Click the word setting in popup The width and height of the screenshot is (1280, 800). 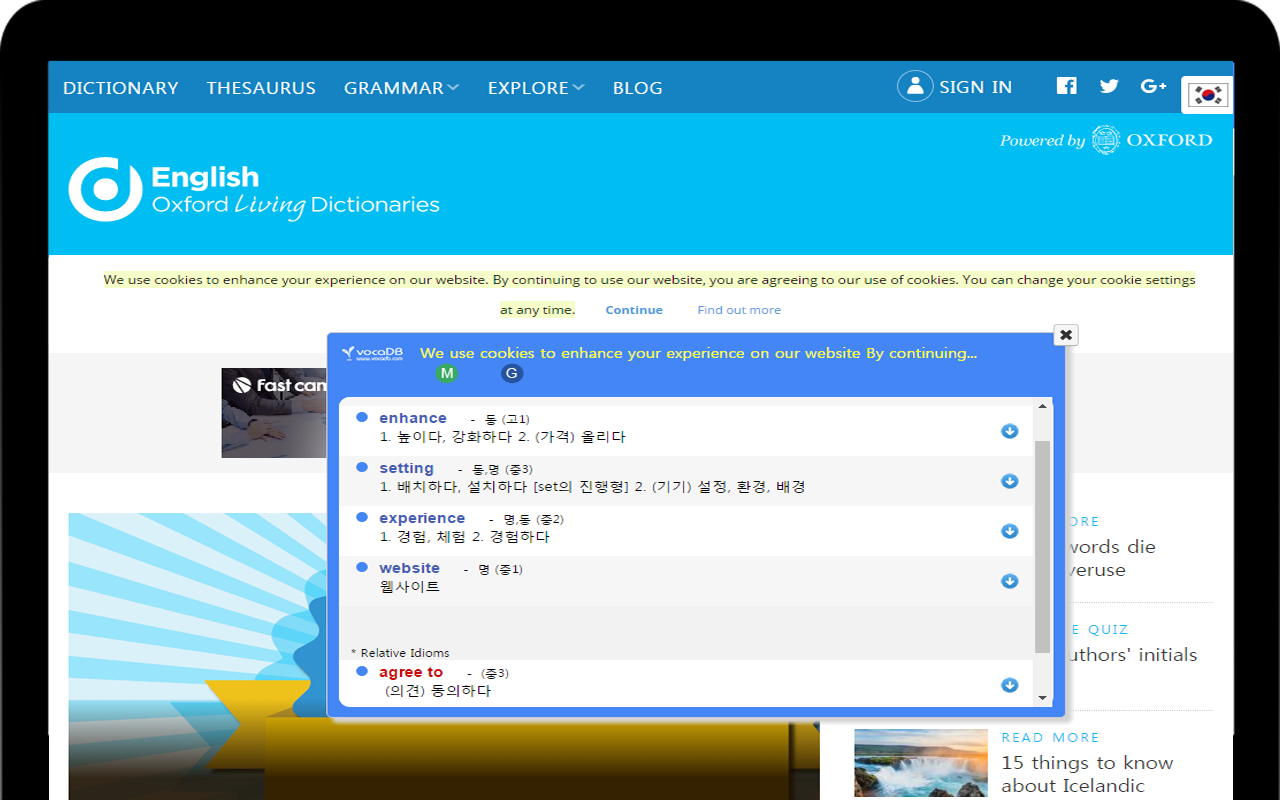pos(406,468)
